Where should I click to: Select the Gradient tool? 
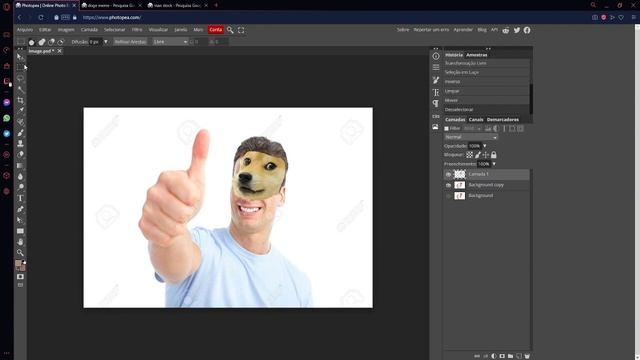pyautogui.click(x=20, y=165)
